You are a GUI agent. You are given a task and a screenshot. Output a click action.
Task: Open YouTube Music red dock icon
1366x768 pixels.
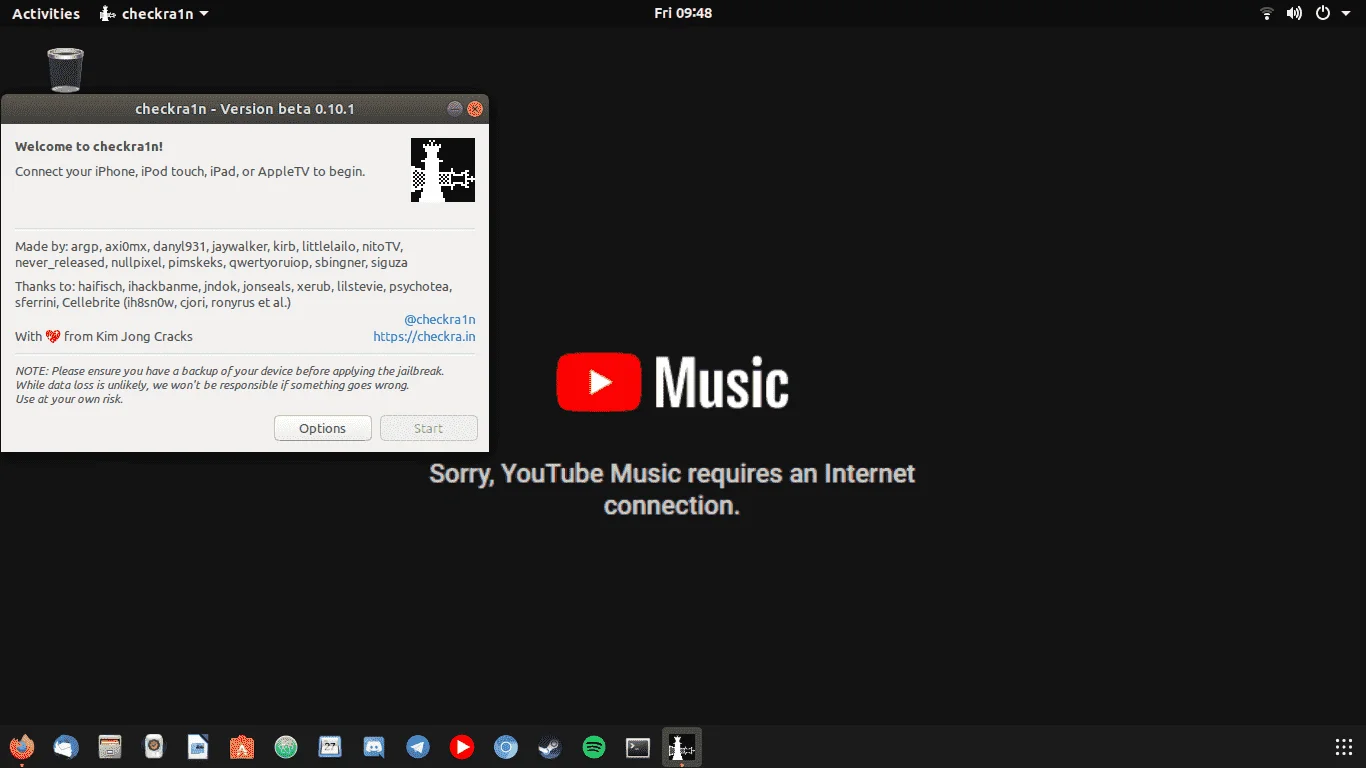[x=462, y=747]
